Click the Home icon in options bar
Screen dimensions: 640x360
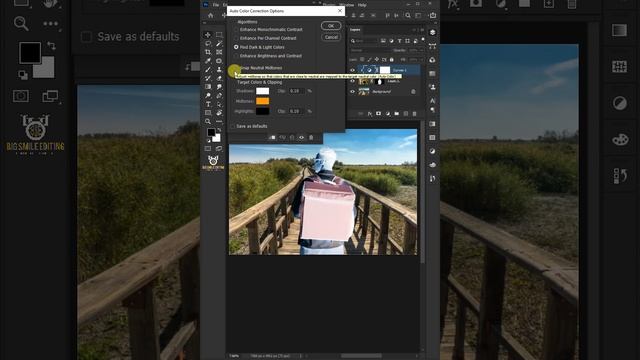211,16
